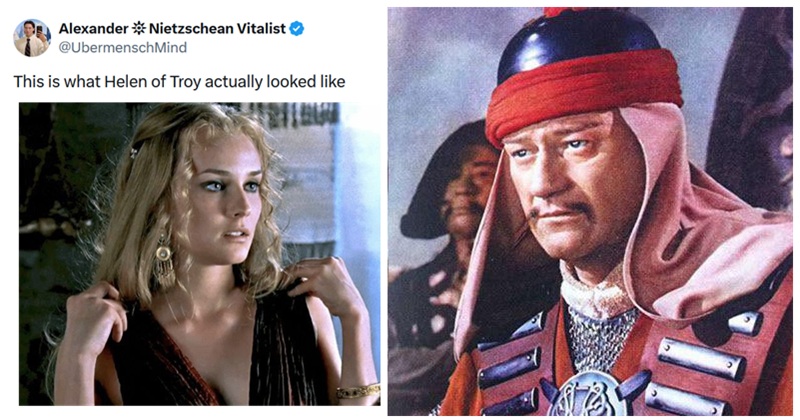Open the tweet author's profile avatar
This screenshot has width=800, height=420.
[x=32, y=38]
